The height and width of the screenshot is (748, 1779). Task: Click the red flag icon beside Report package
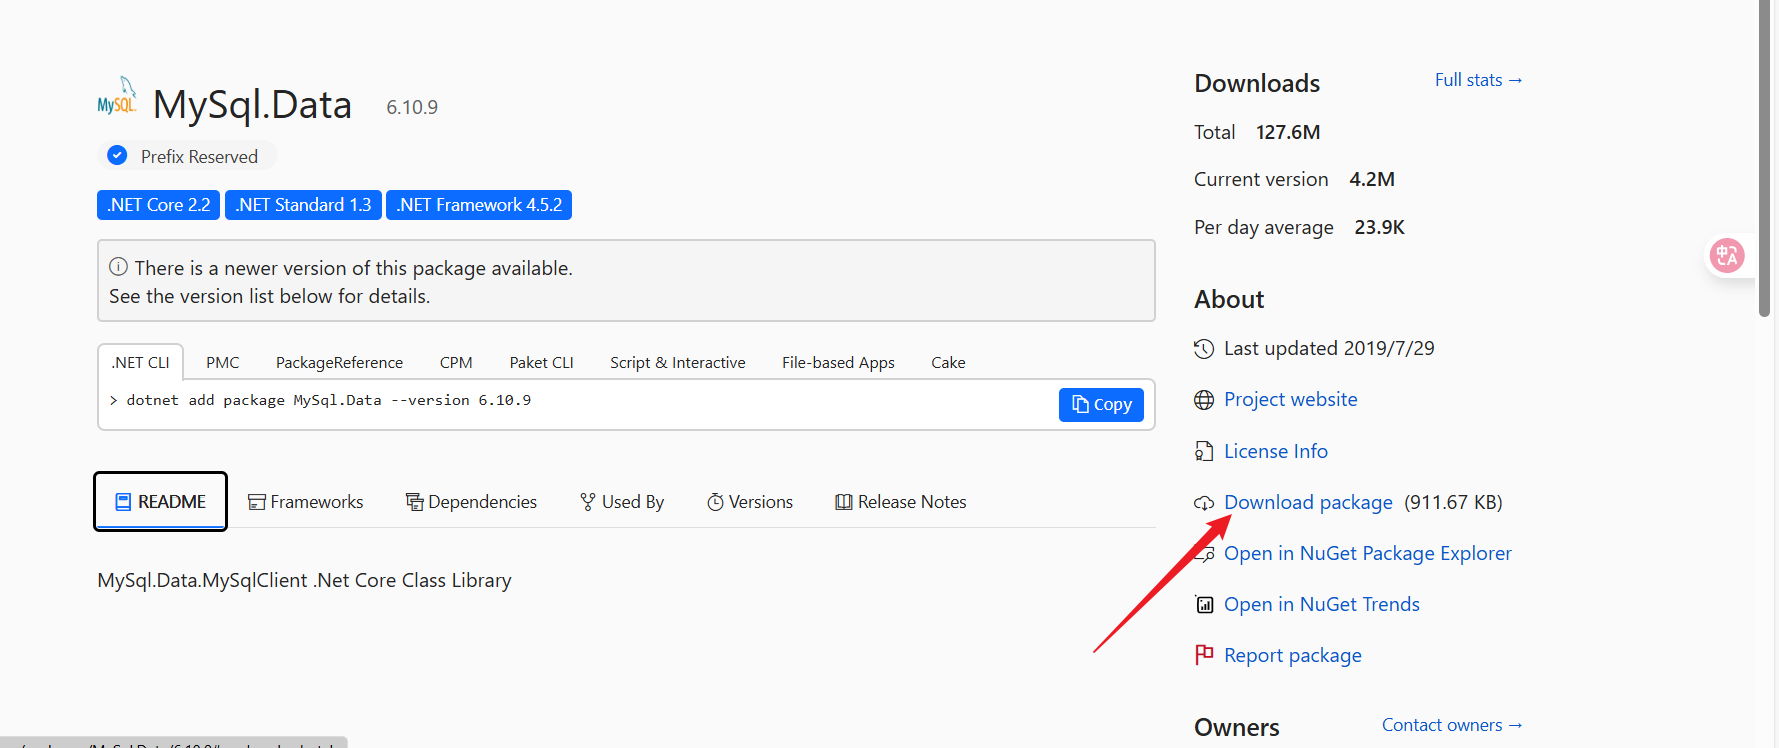pos(1204,654)
